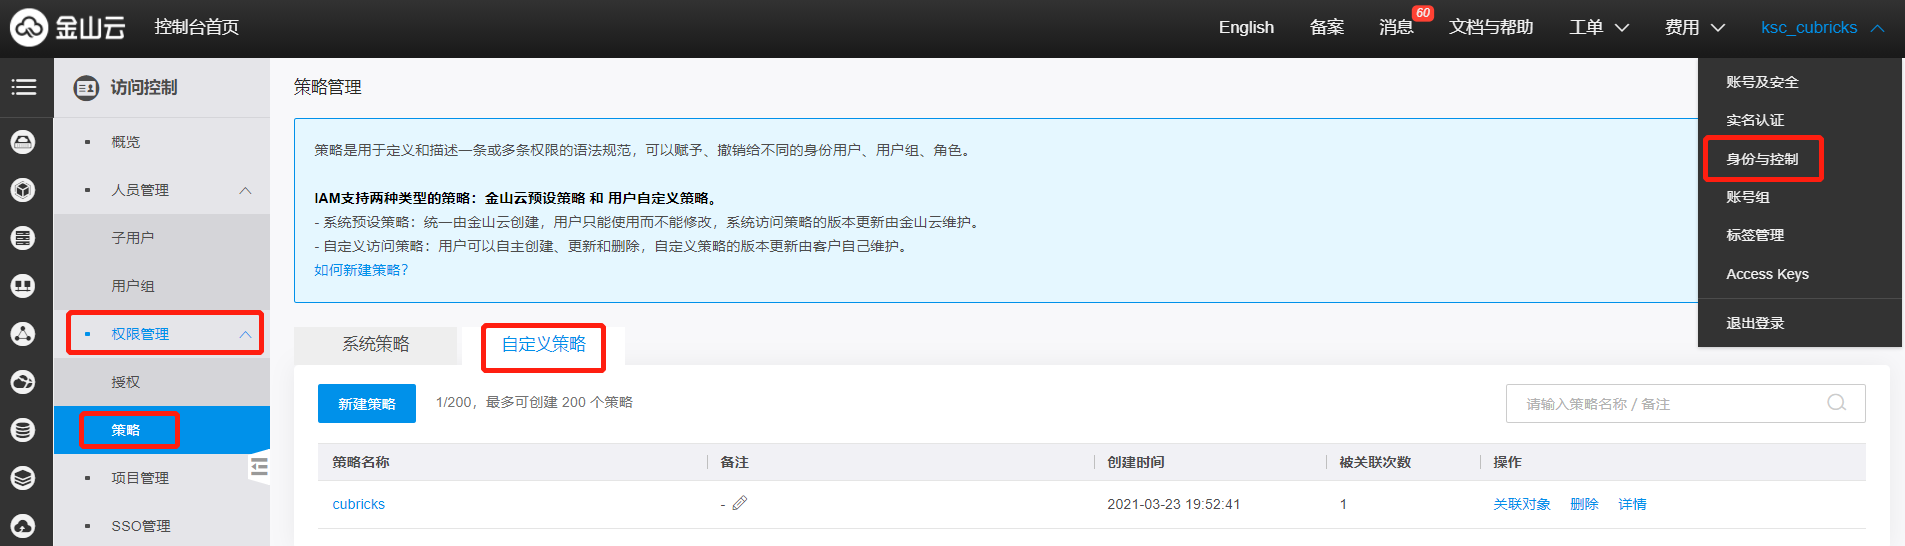Image resolution: width=1905 pixels, height=546 pixels.
Task: Click the two-monitors network sidebar icon
Action: pyautogui.click(x=23, y=286)
